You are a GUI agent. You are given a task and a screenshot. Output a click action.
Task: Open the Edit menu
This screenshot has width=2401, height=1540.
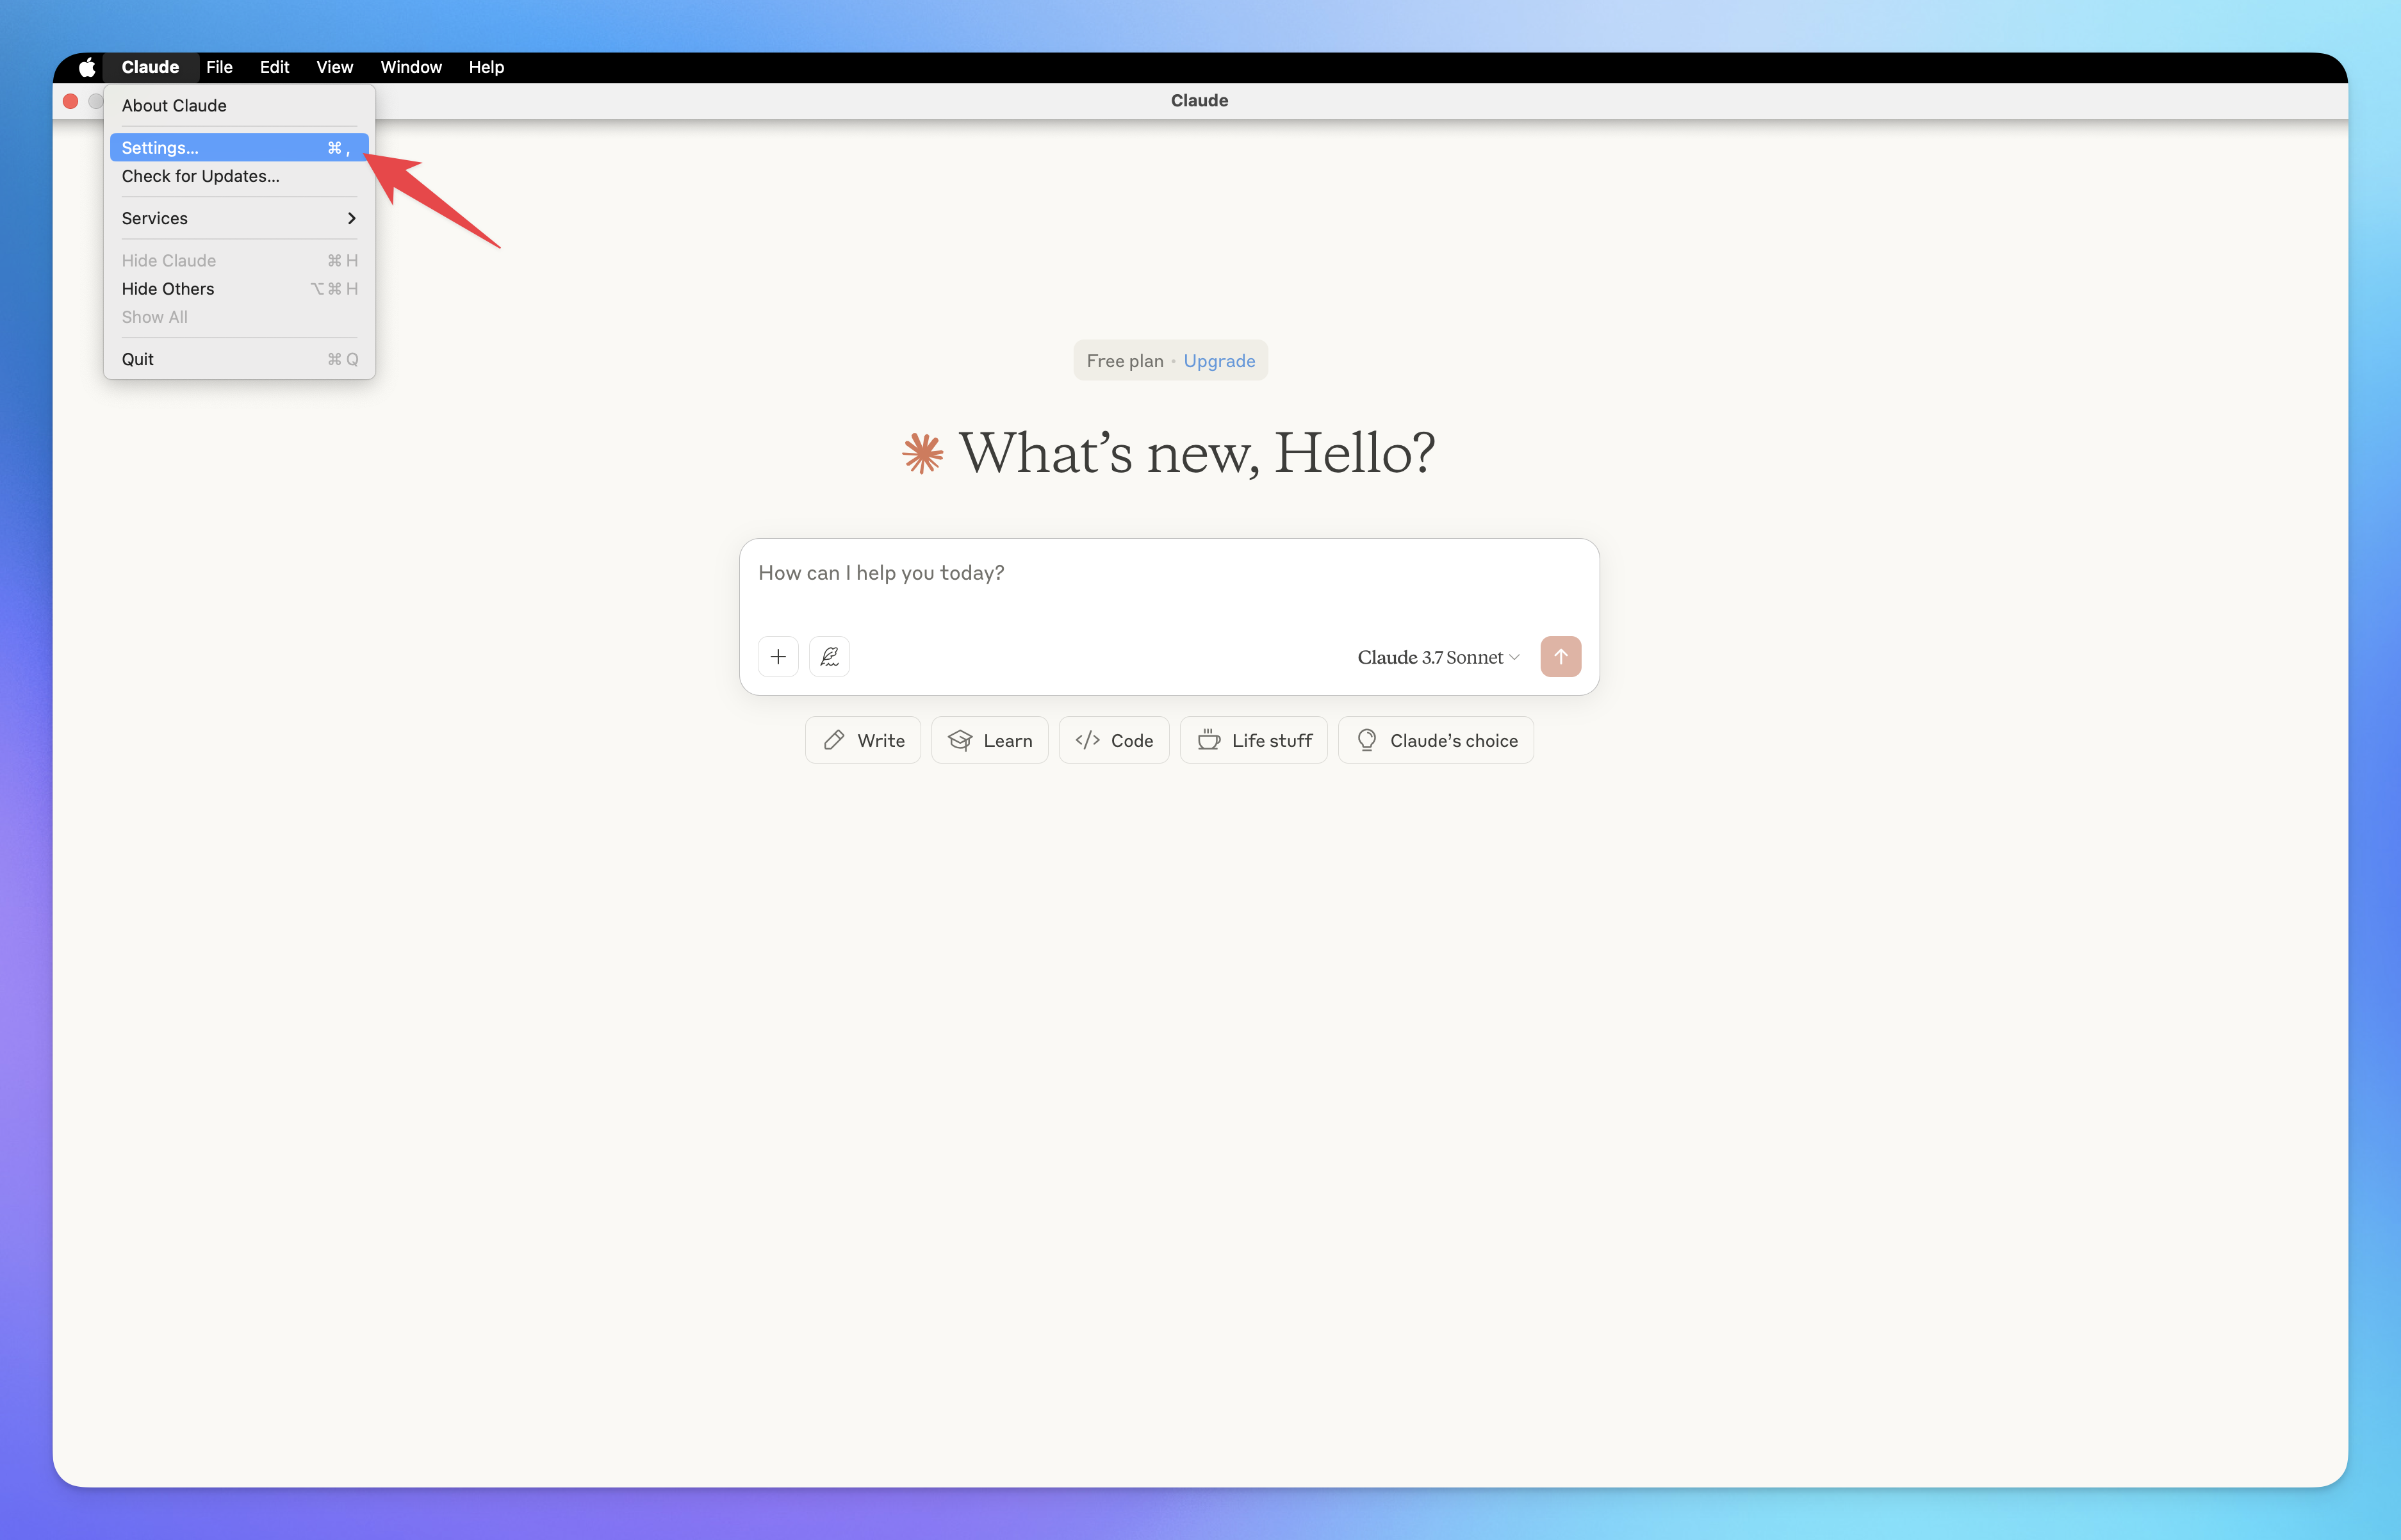point(274,67)
